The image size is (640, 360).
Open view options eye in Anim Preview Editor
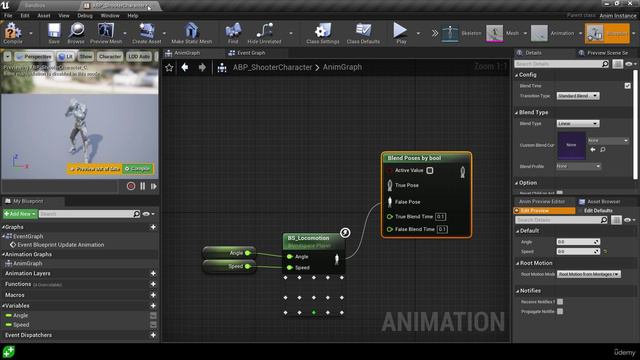tap(629, 220)
